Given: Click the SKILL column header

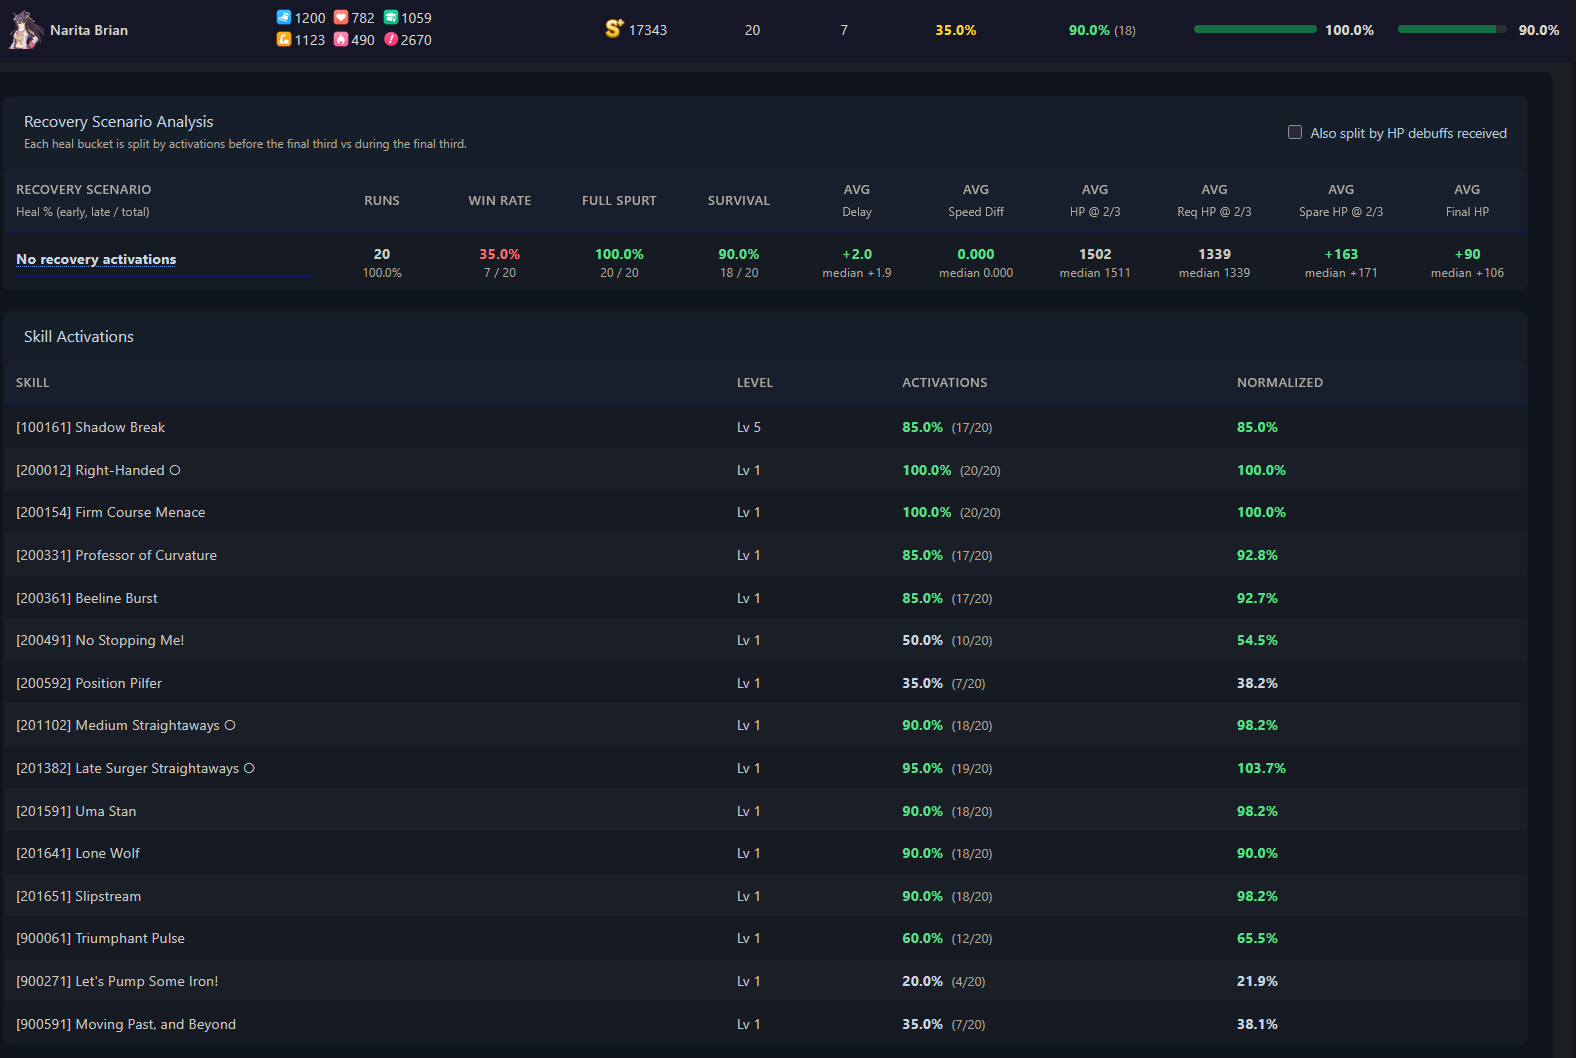Looking at the screenshot, I should (x=33, y=383).
